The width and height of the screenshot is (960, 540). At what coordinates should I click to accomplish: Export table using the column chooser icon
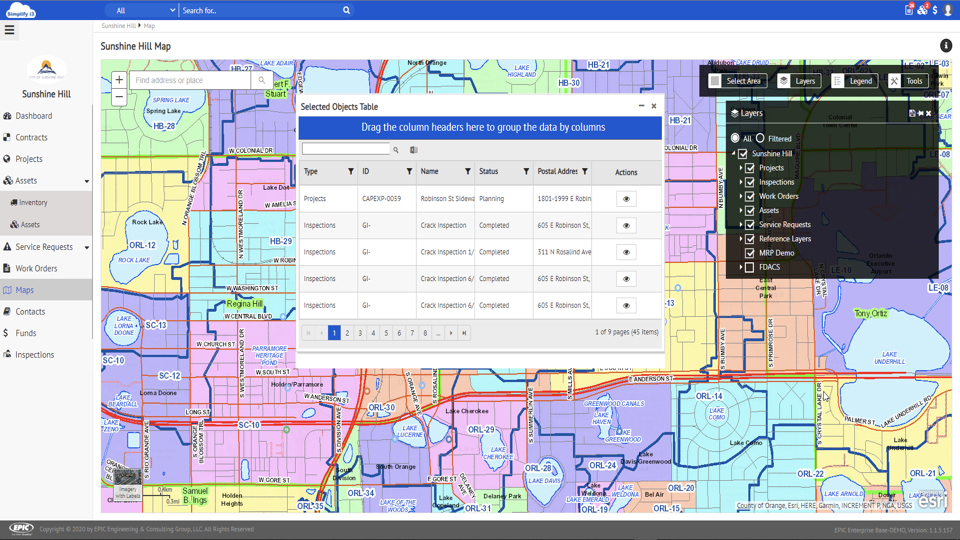(x=414, y=150)
